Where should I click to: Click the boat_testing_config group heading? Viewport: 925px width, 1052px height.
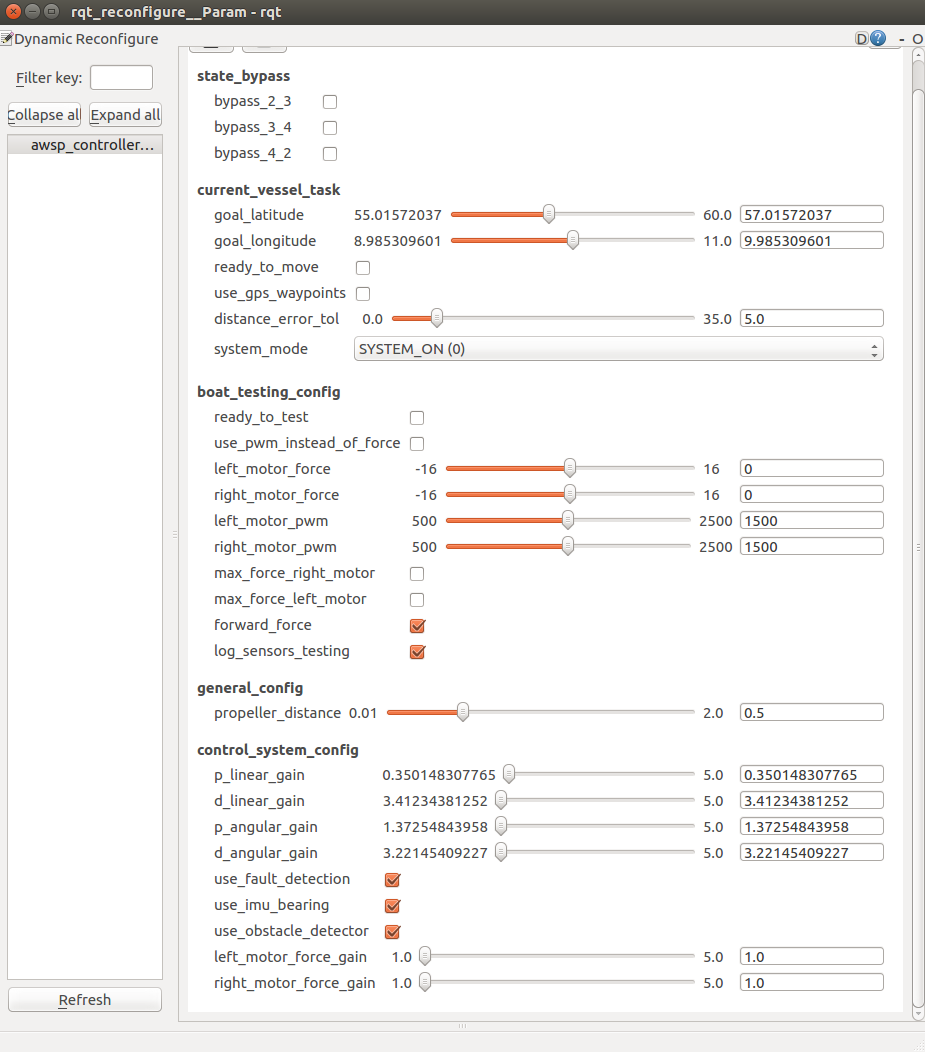coord(268,392)
